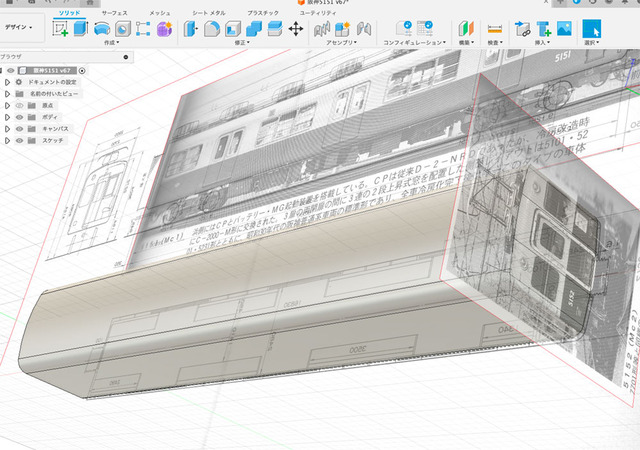640x450 pixels.
Task: Open the 選択 dropdown menu
Action: pyautogui.click(x=591, y=42)
